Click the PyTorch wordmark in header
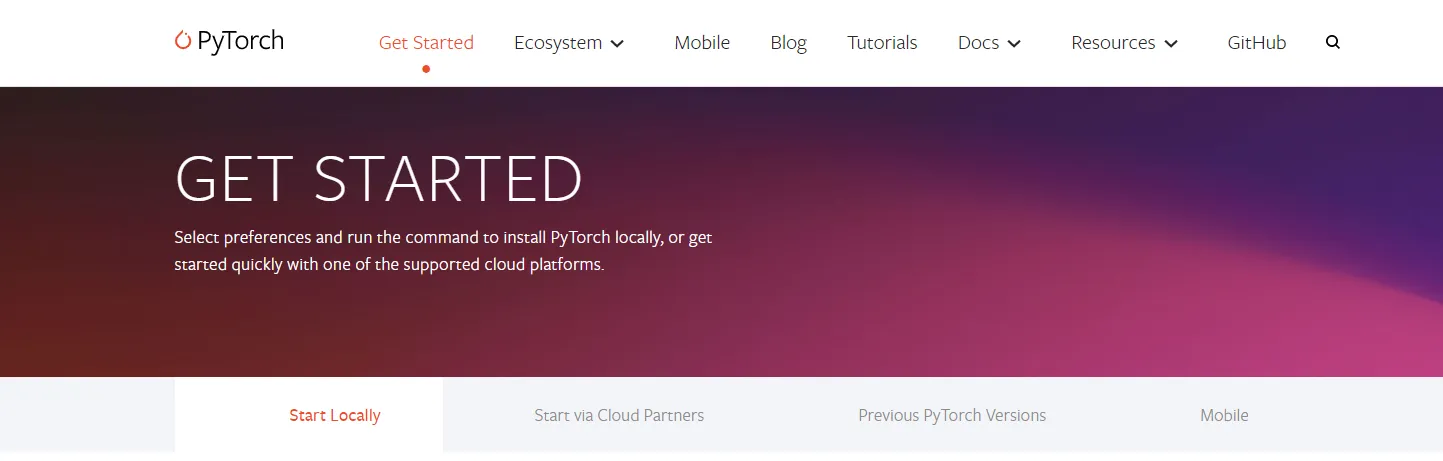Image resolution: width=1443 pixels, height=461 pixels. point(240,41)
